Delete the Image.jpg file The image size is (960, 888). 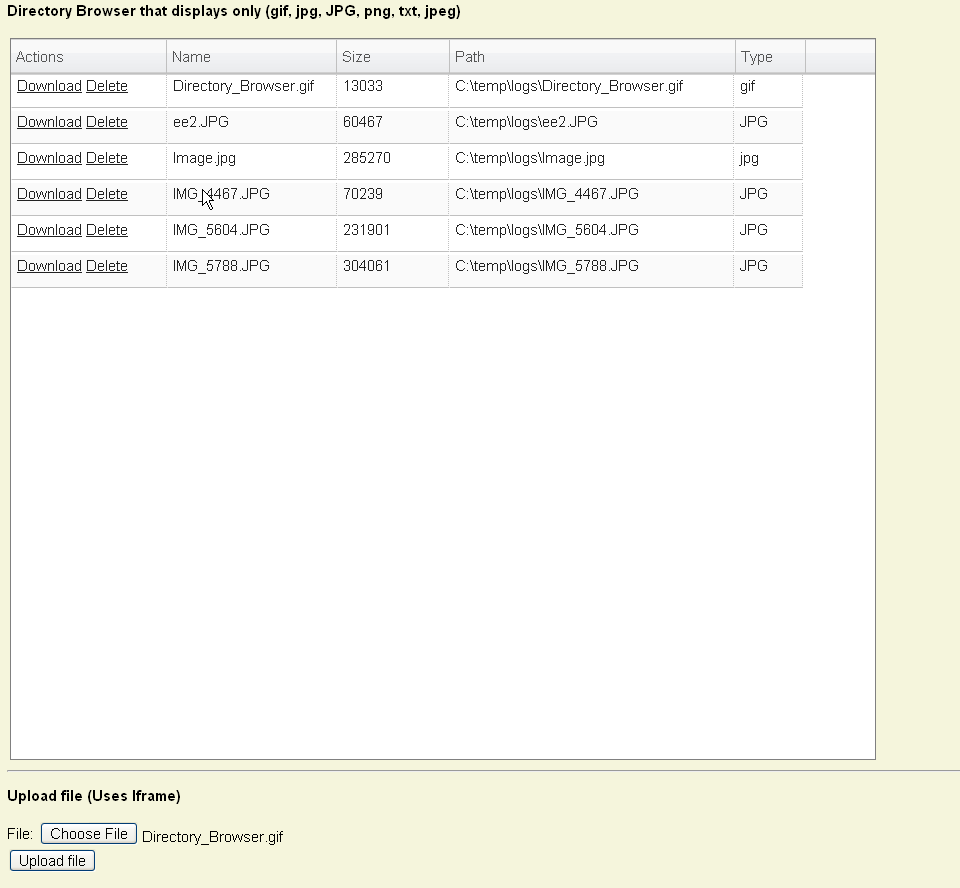point(108,158)
